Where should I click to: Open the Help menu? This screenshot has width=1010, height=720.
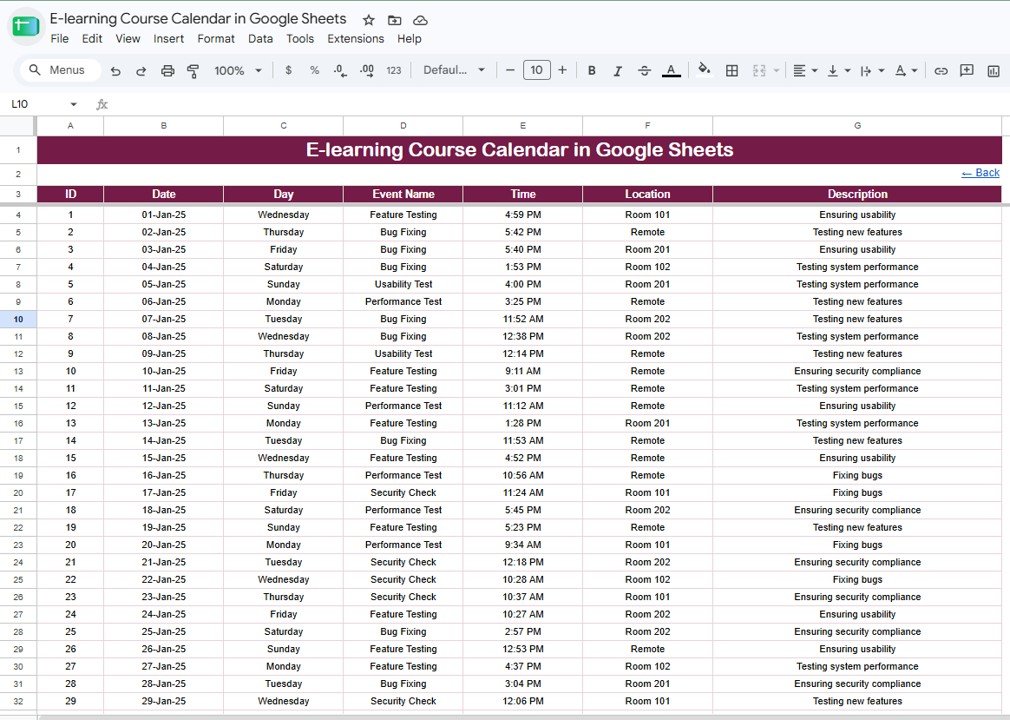[409, 39]
